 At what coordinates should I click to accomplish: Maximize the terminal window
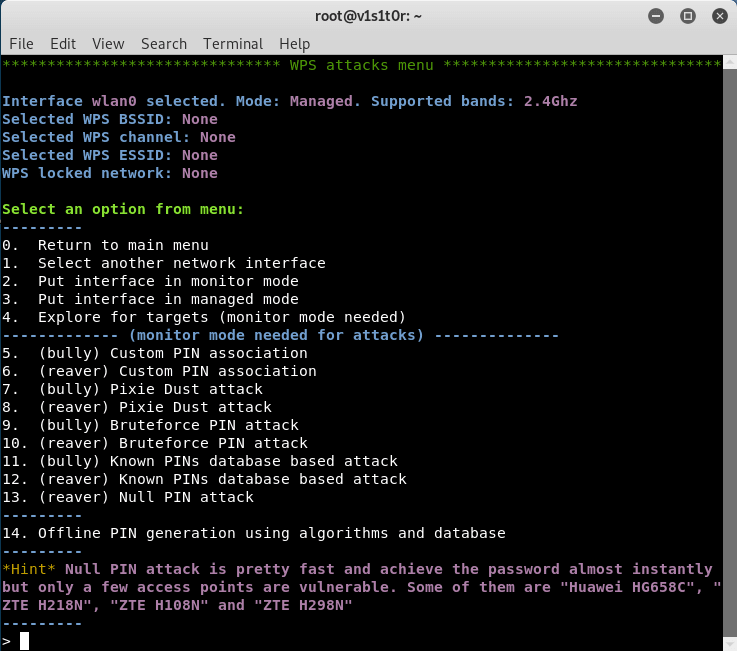pyautogui.click(x=687, y=16)
